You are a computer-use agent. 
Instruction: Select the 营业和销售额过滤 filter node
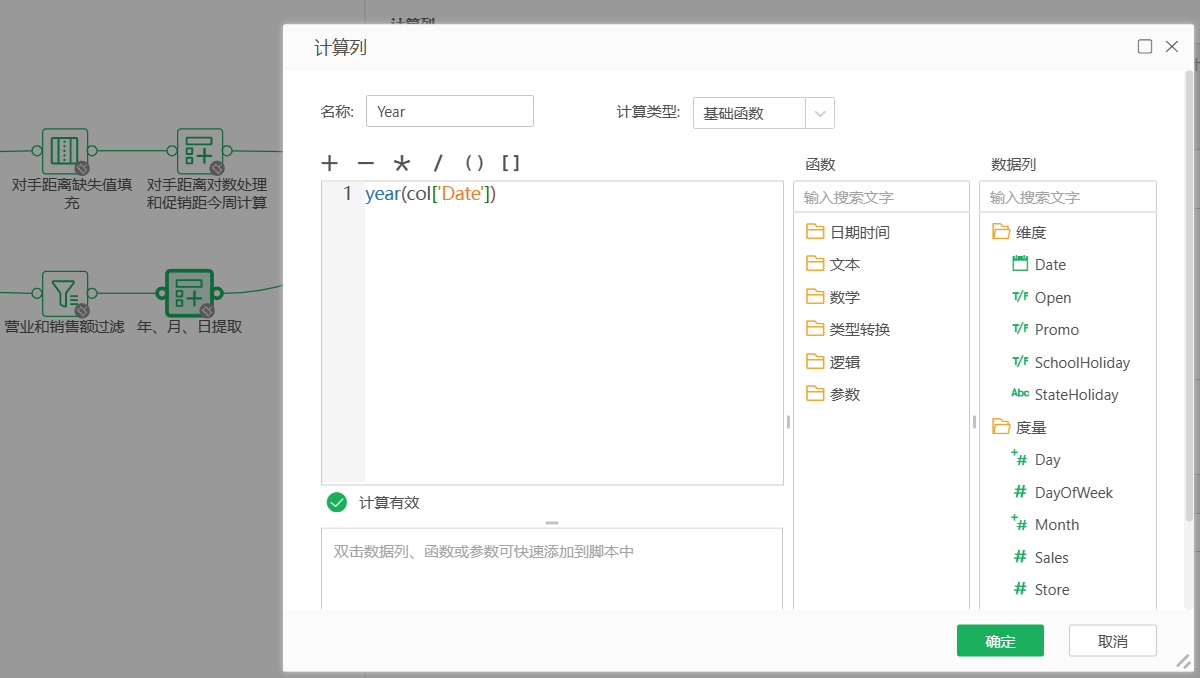point(65,293)
